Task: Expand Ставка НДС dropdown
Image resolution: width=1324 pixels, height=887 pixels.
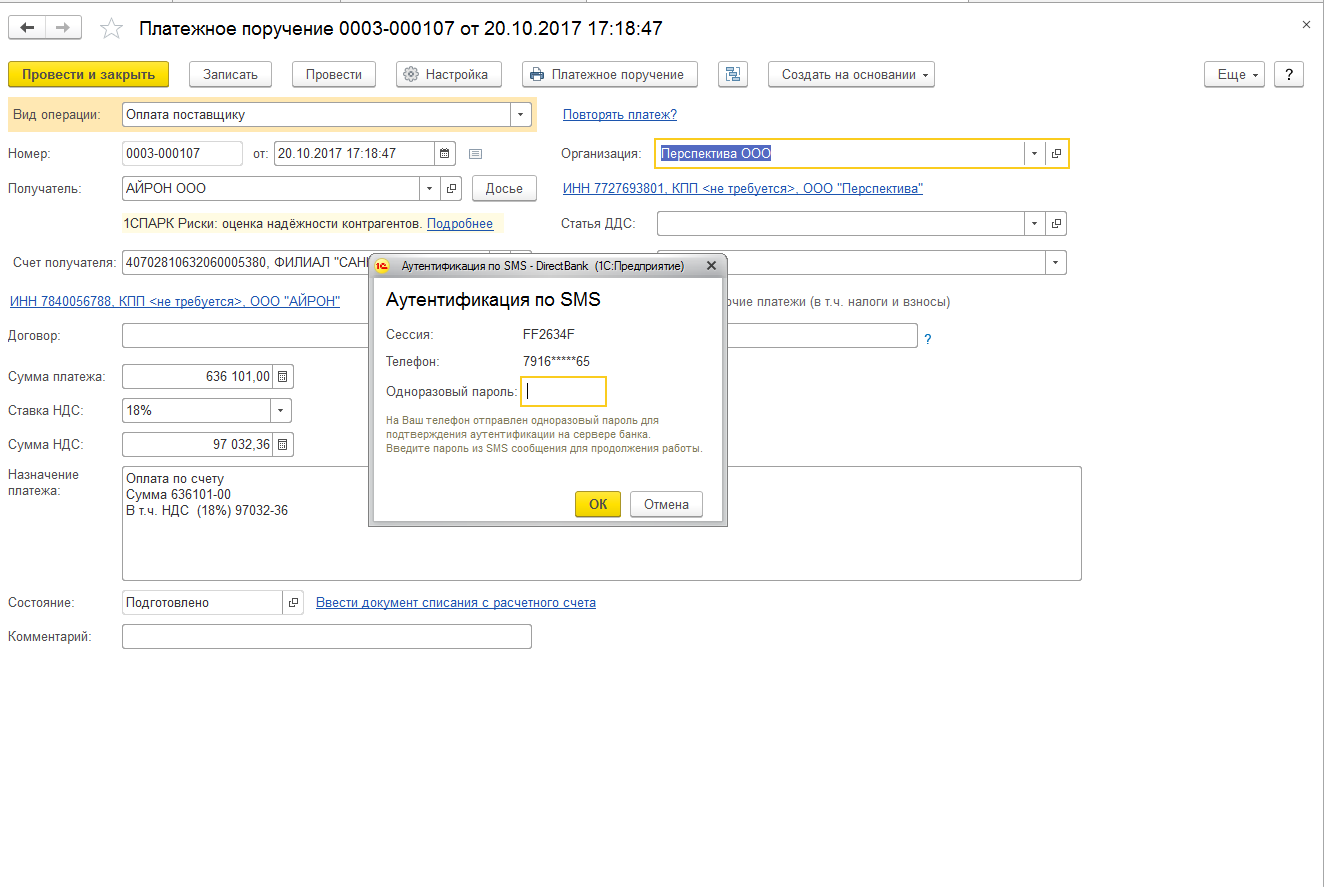Action: pyautogui.click(x=281, y=410)
